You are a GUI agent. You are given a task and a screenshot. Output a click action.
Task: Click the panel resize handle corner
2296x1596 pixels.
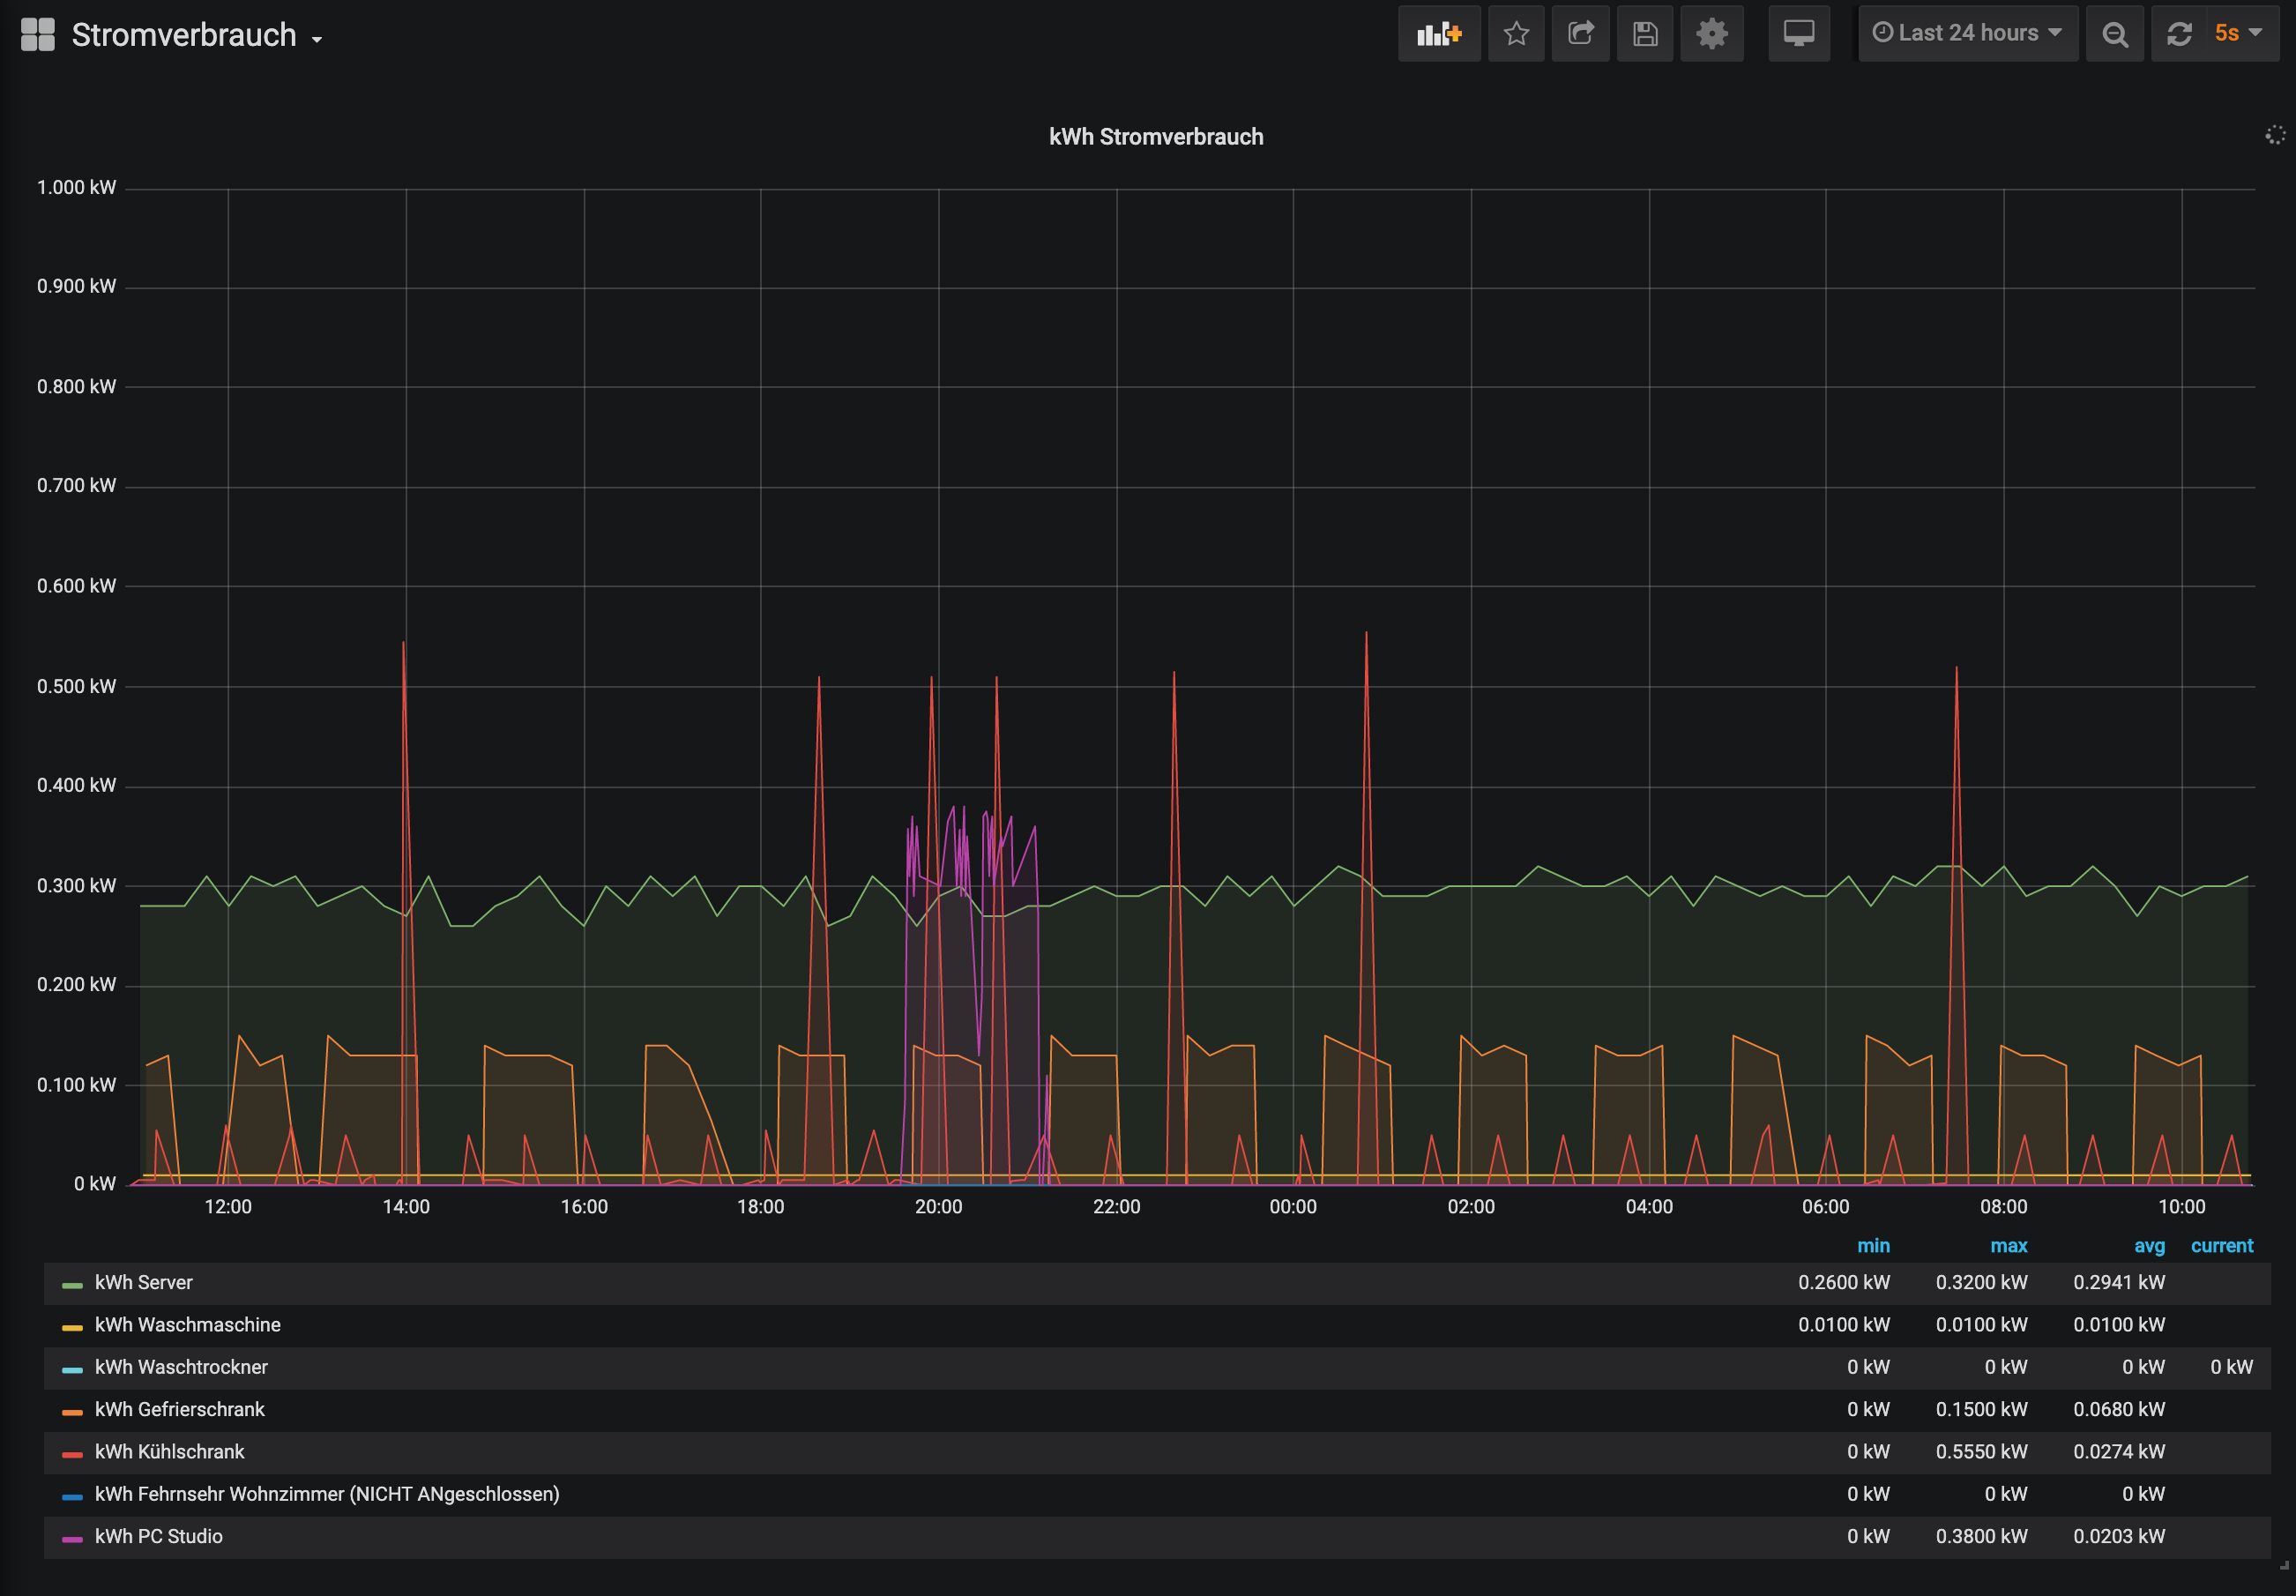(x=2284, y=1566)
